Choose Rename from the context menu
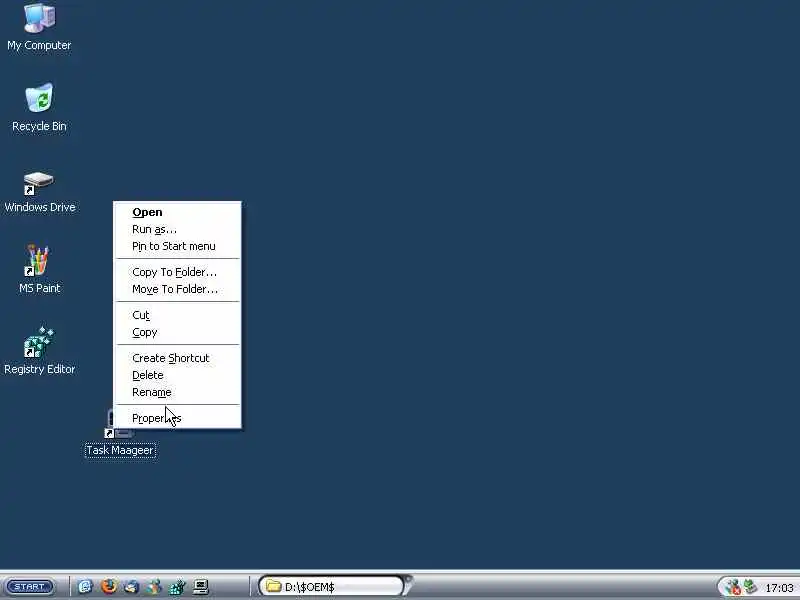 point(177,392)
